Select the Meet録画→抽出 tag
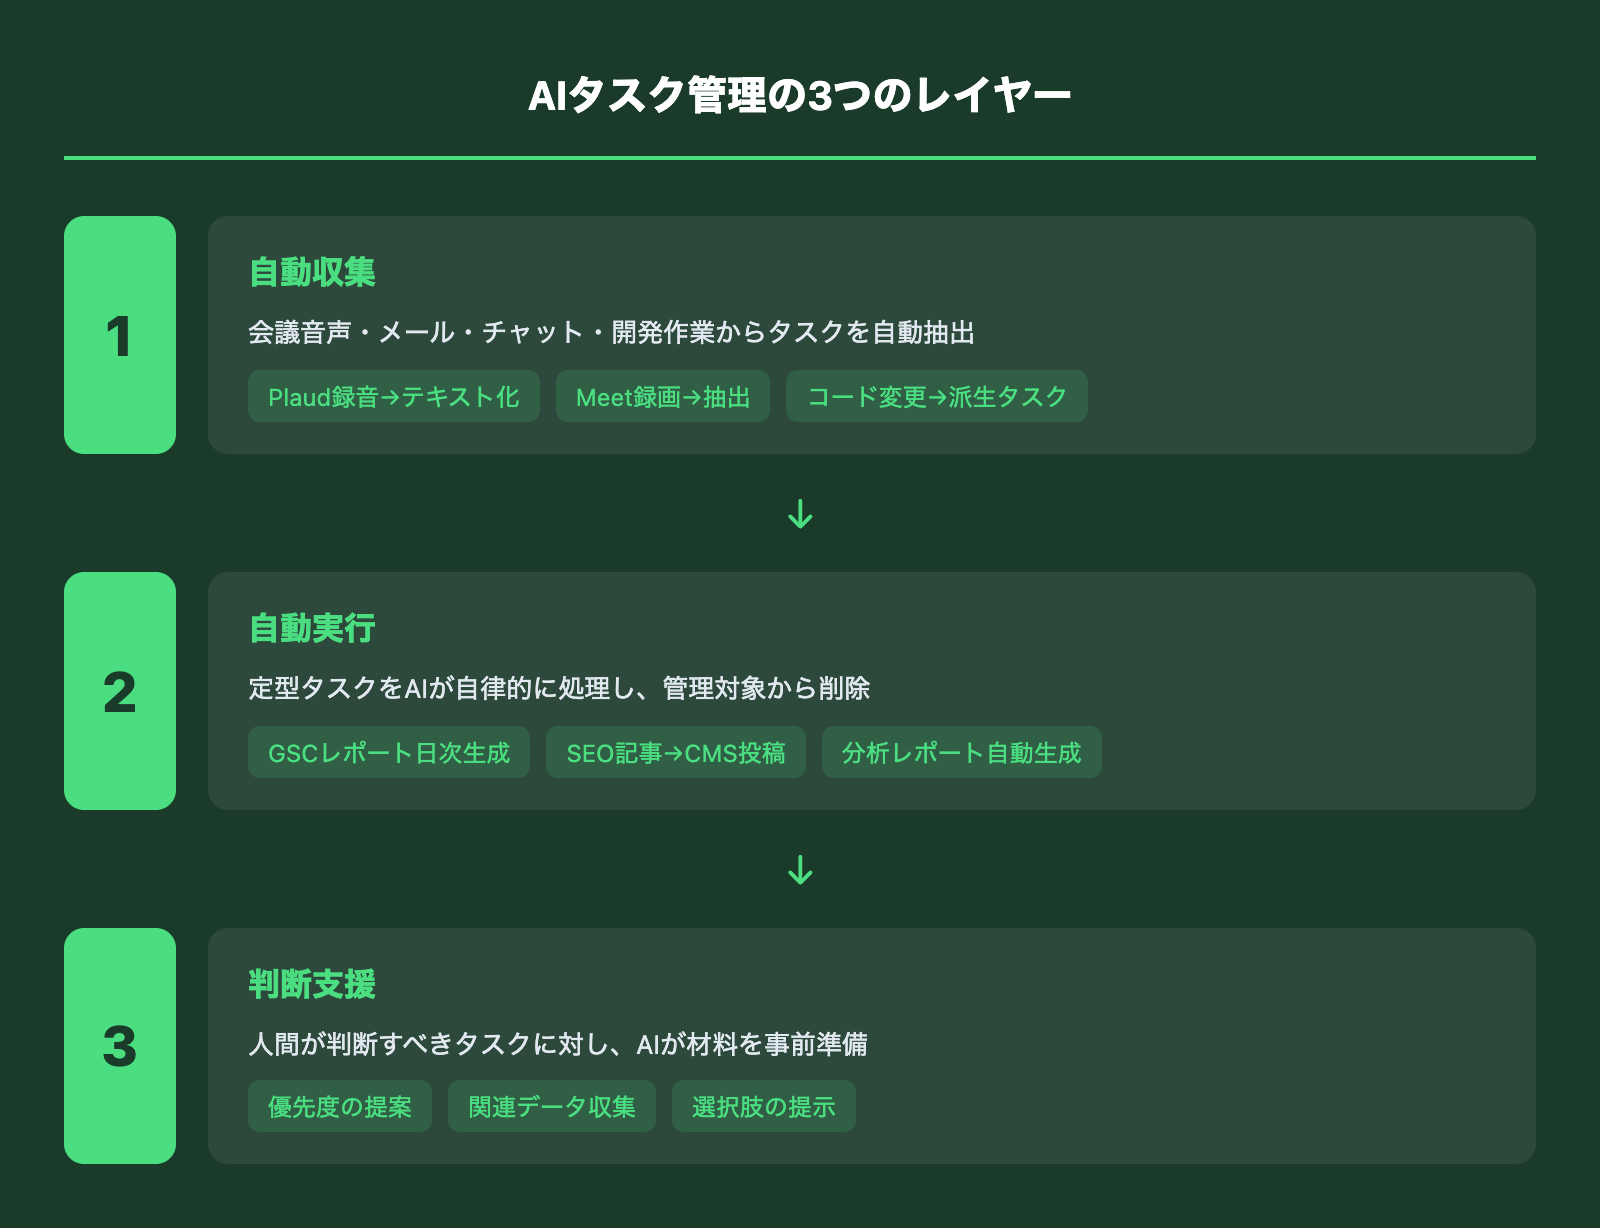This screenshot has width=1600, height=1228. pyautogui.click(x=663, y=397)
